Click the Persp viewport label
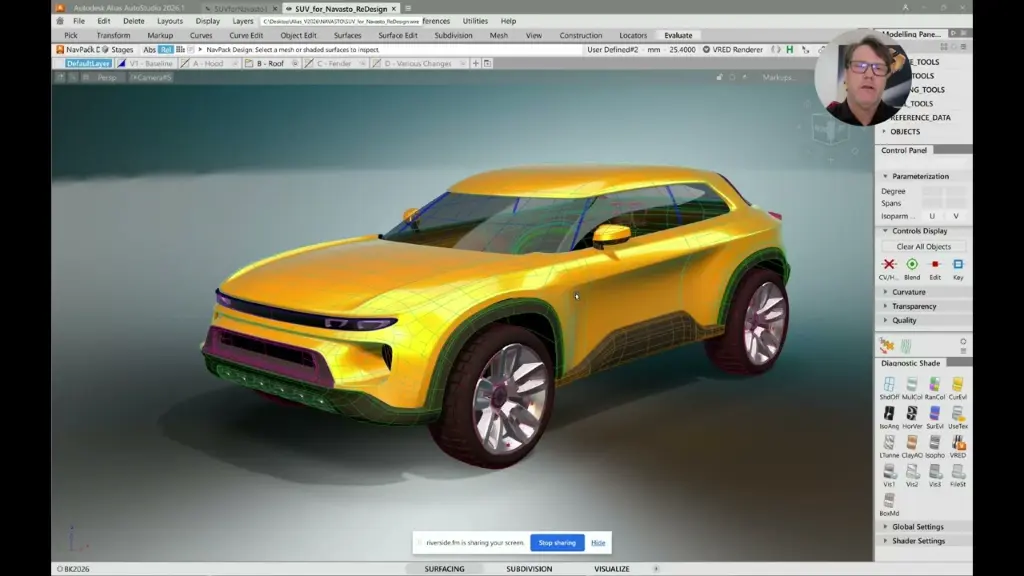The height and width of the screenshot is (576, 1024). [107, 77]
